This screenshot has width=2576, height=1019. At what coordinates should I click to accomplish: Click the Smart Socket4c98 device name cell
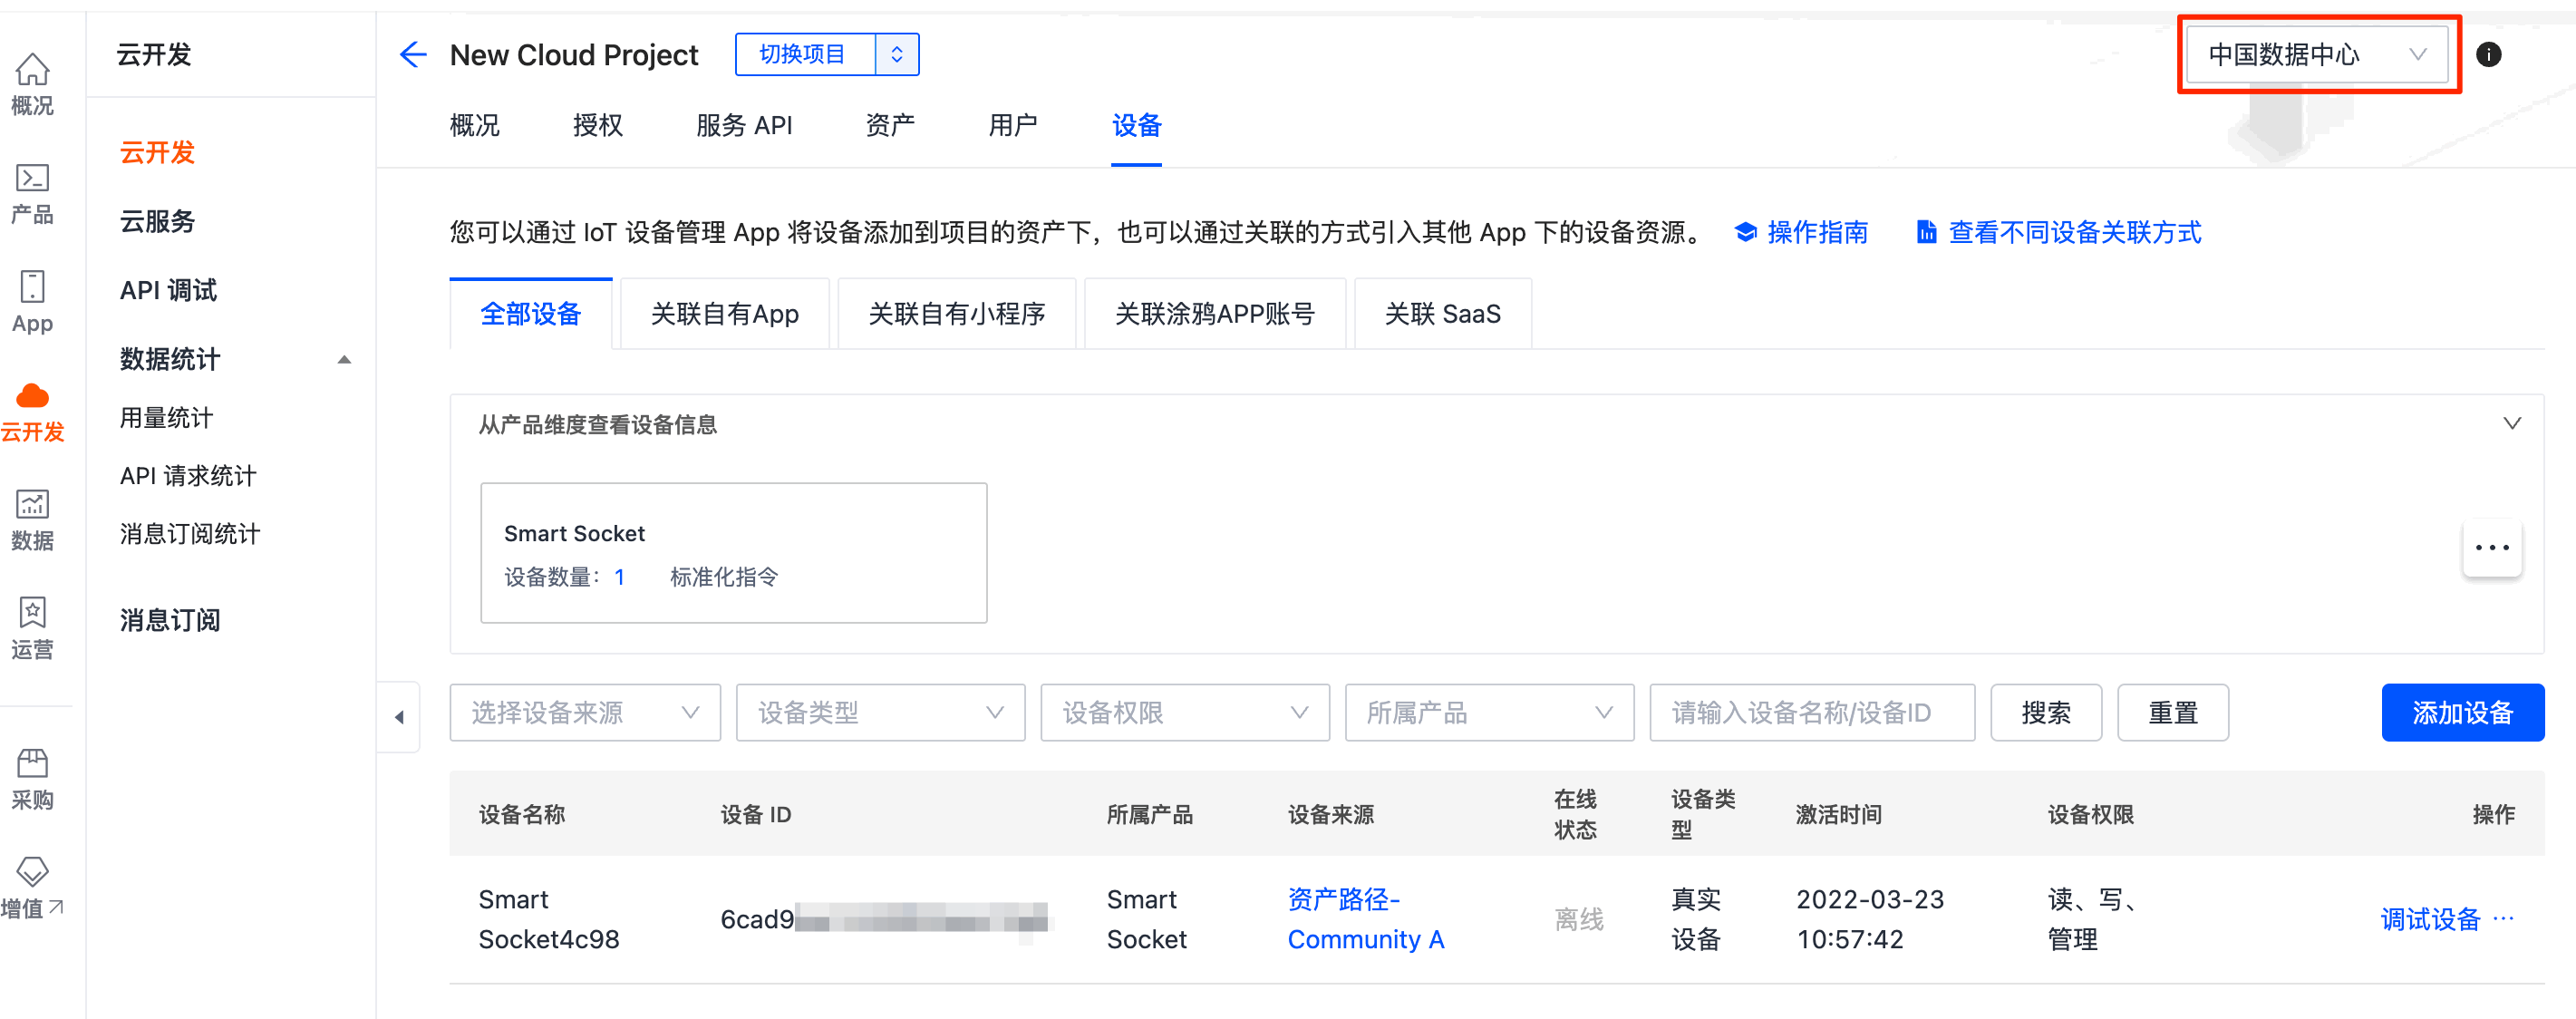[549, 919]
